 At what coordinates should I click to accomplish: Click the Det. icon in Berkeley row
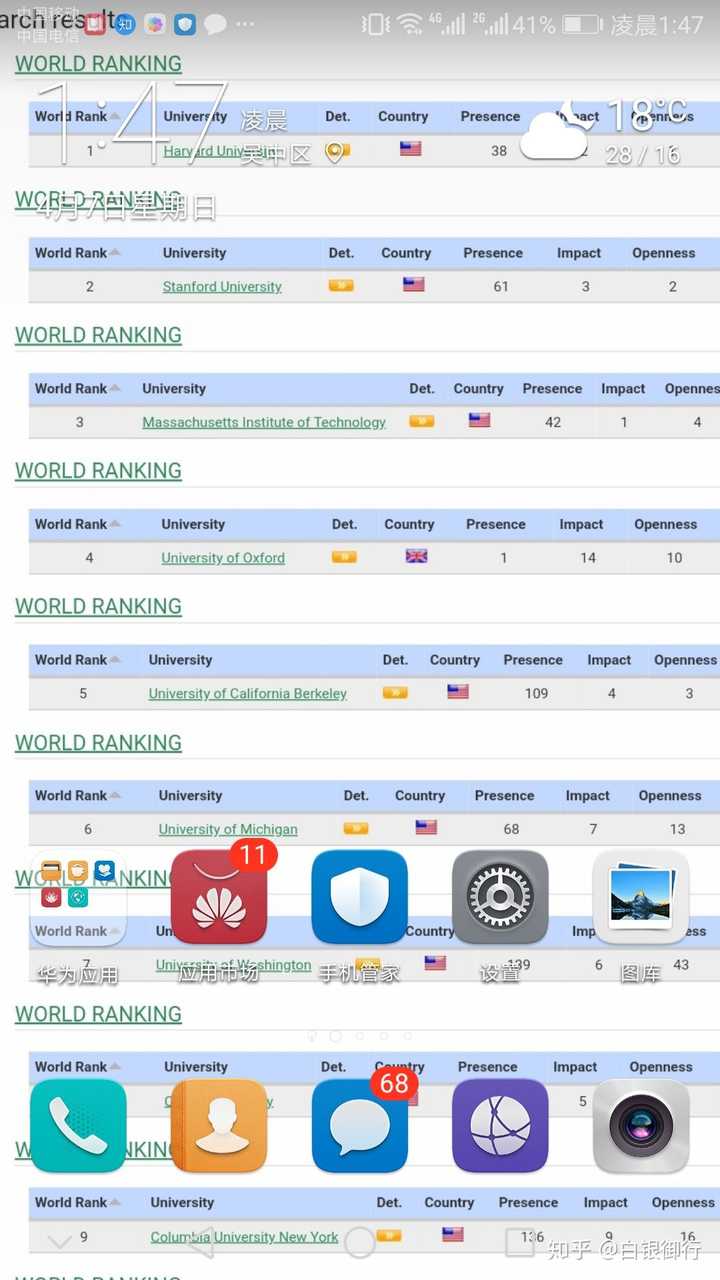pyautogui.click(x=395, y=692)
